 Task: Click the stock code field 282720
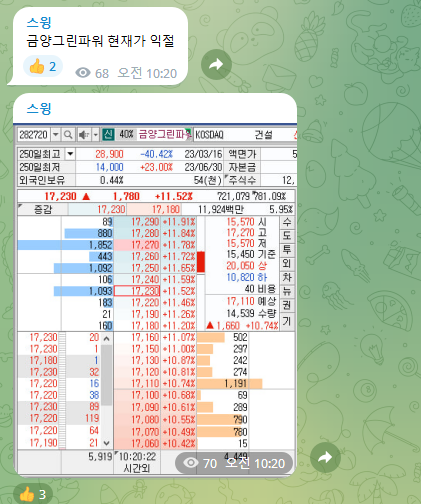click(33, 135)
